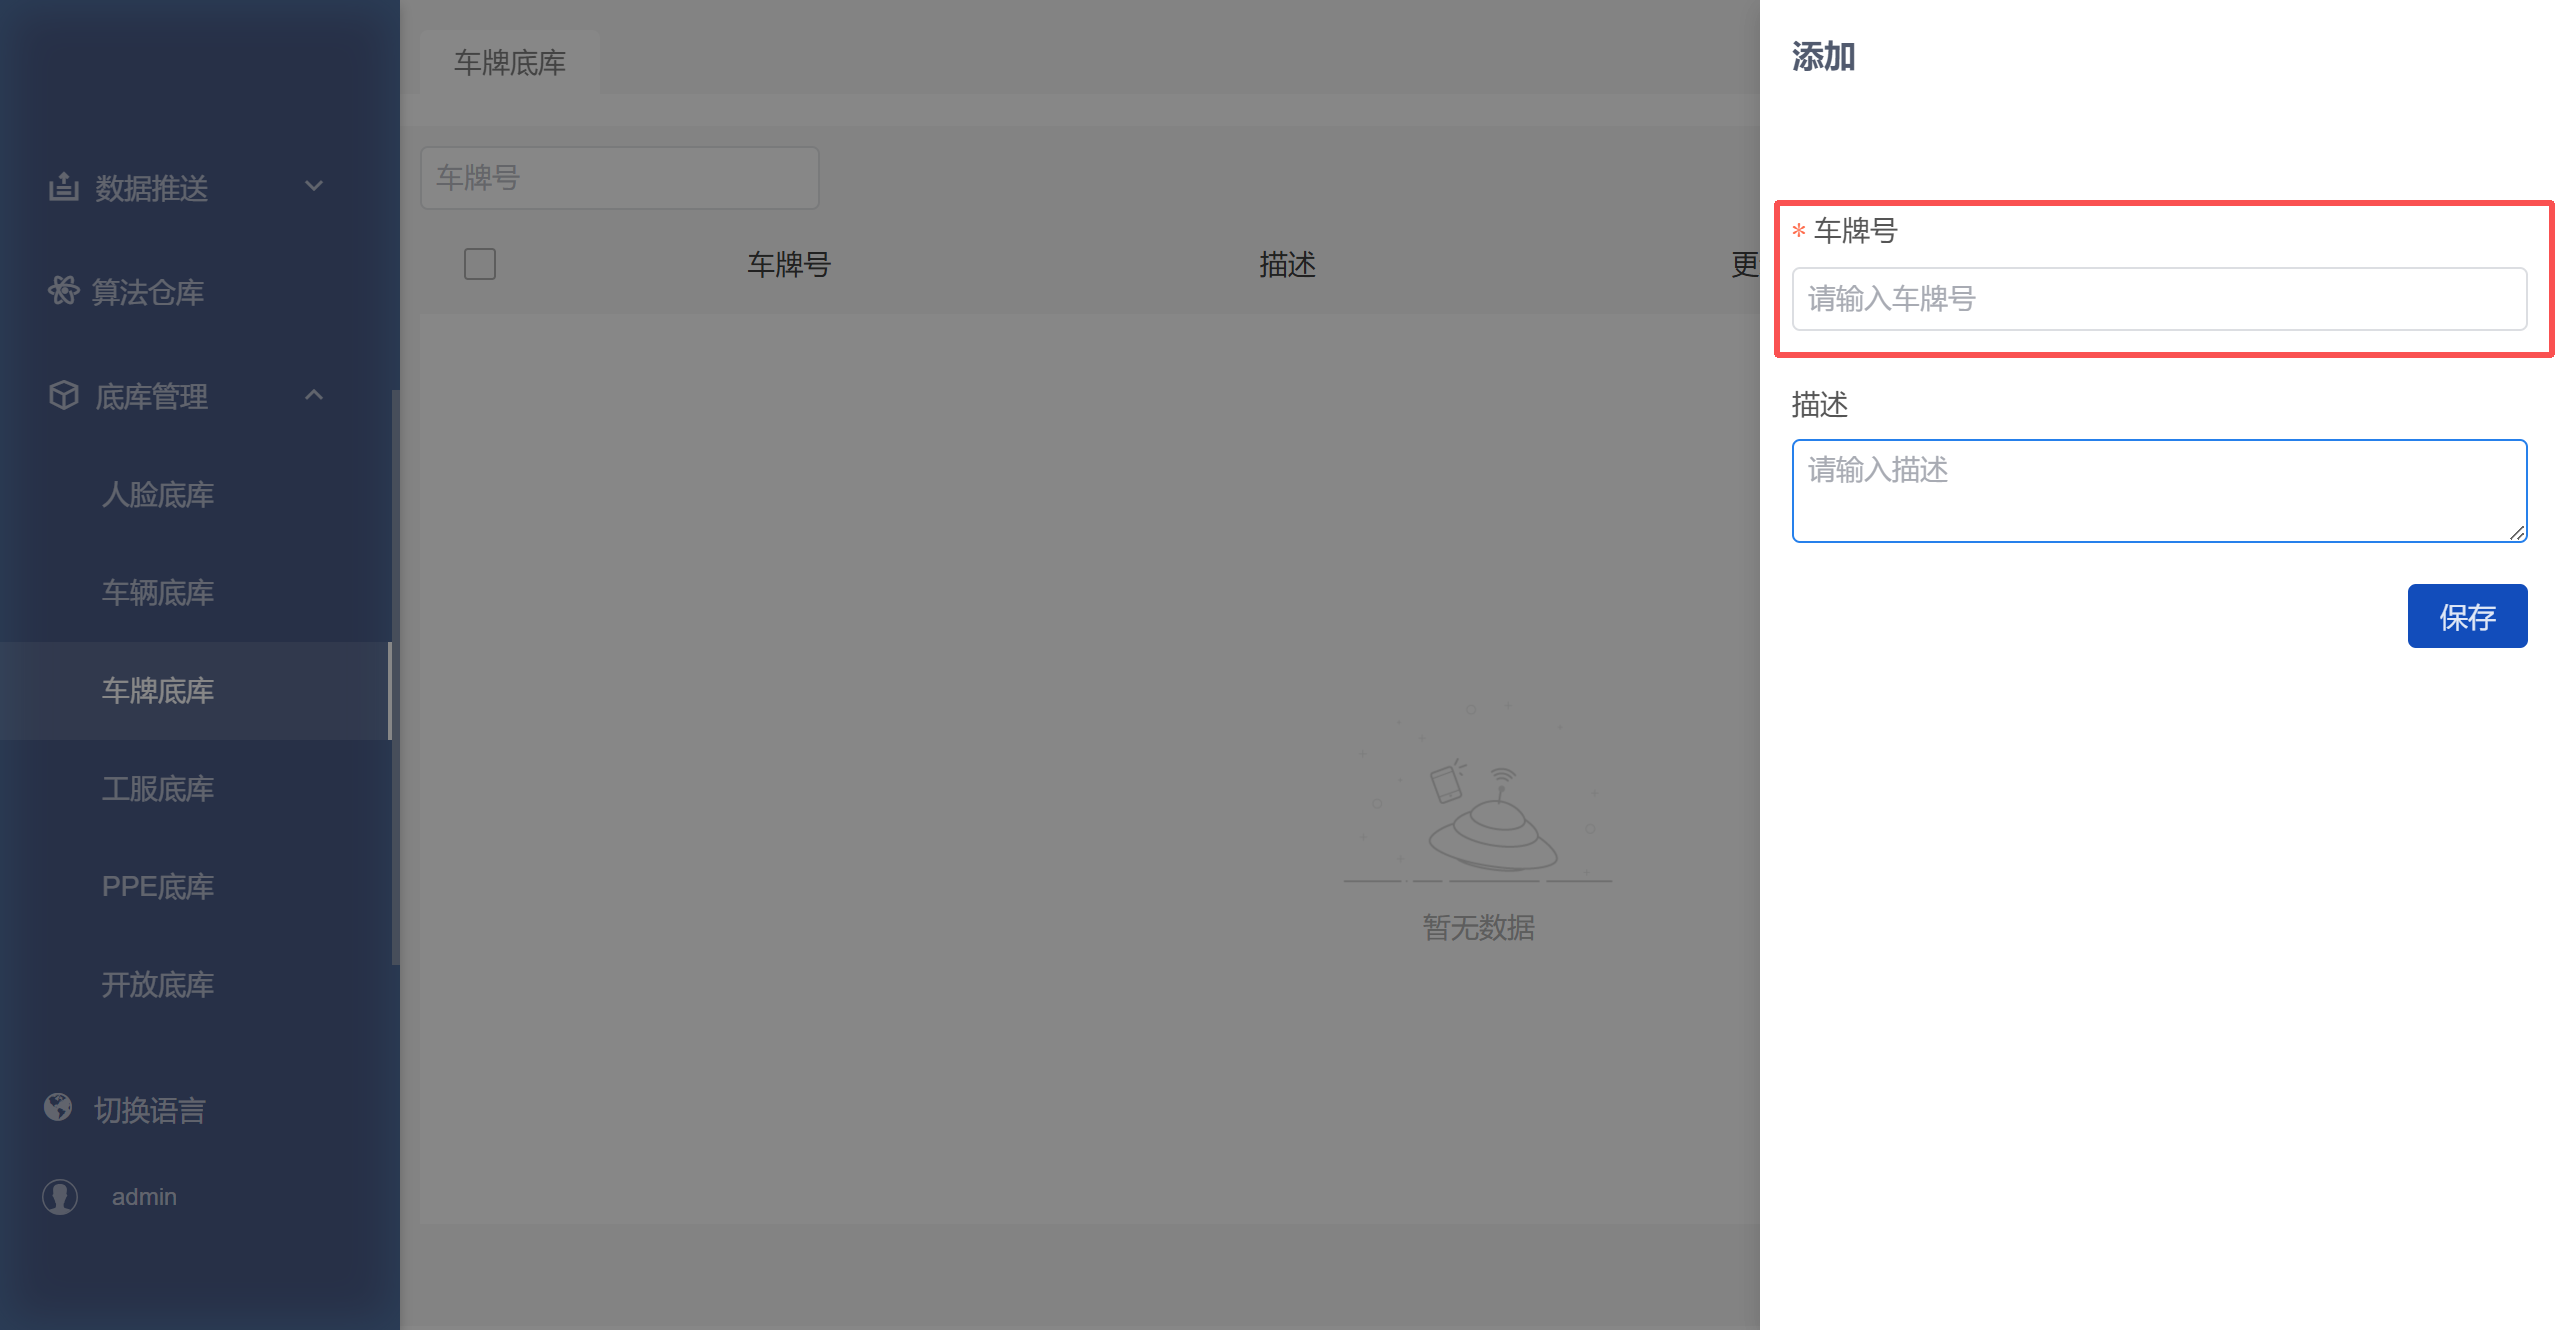The height and width of the screenshot is (1330, 2560).
Task: Click the 切换语言 globe icon
Action: point(58,1107)
